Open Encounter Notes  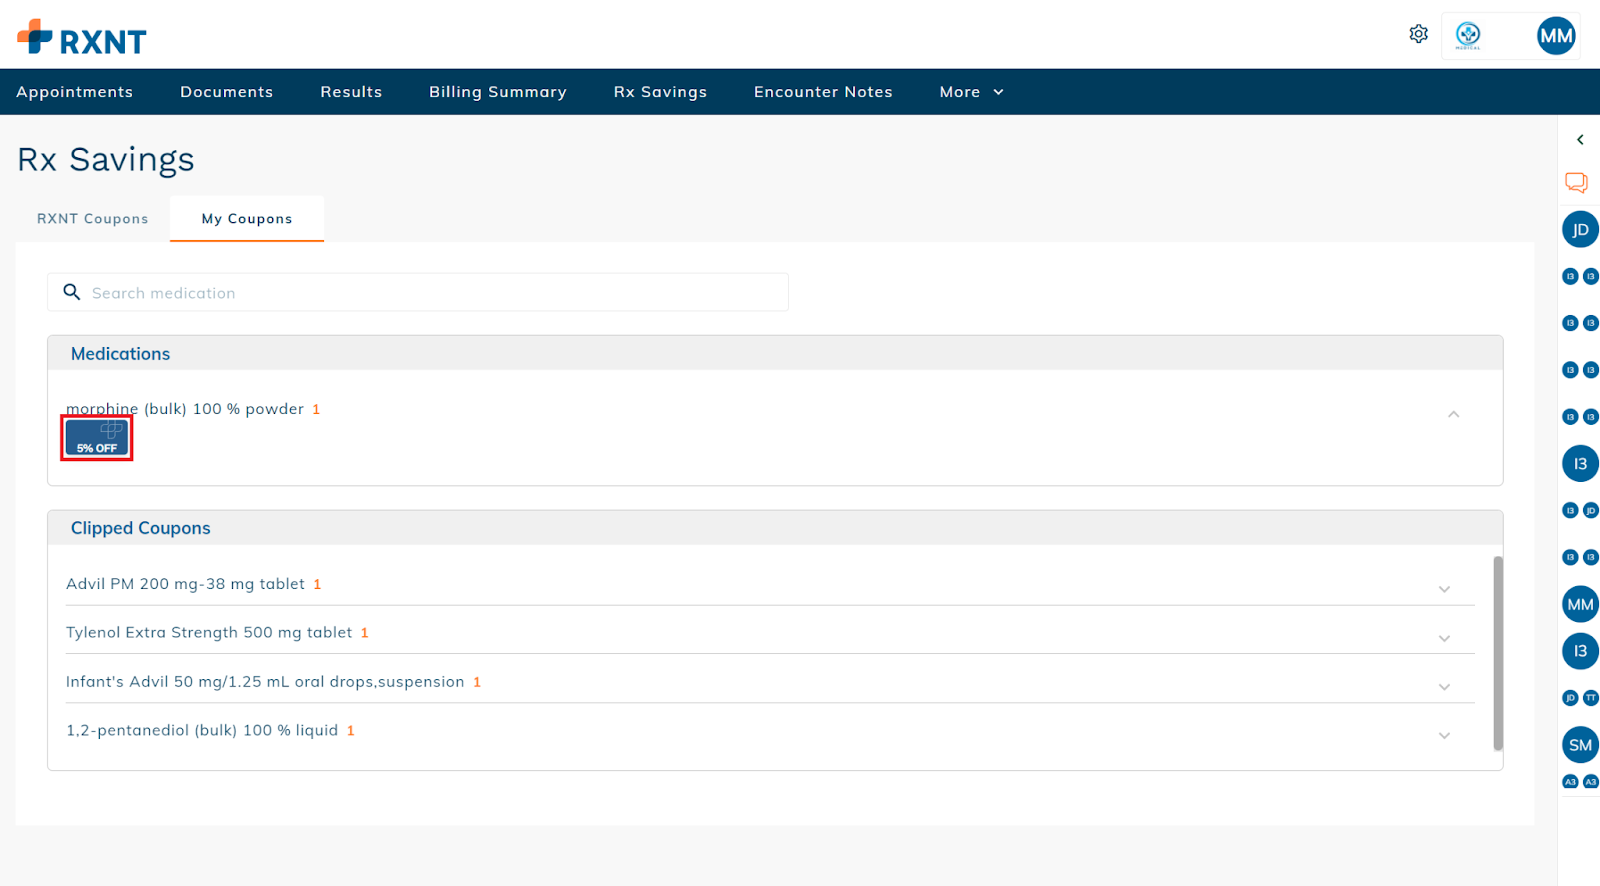tap(823, 92)
